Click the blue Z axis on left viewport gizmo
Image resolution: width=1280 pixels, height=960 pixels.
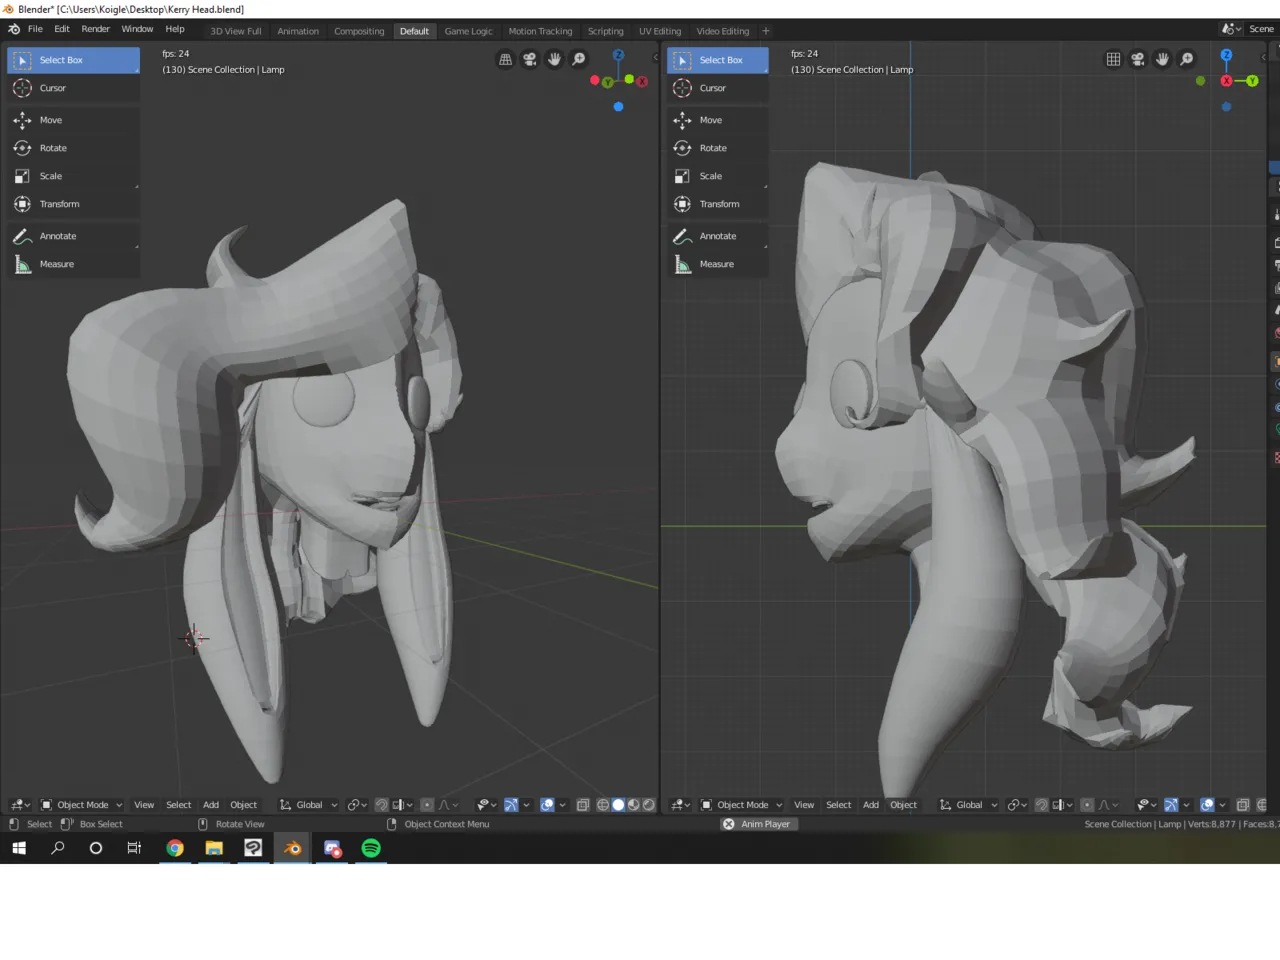click(618, 56)
